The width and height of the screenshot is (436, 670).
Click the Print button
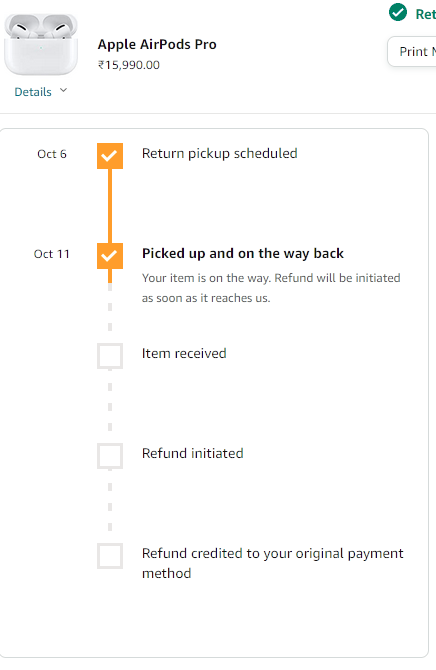click(412, 51)
